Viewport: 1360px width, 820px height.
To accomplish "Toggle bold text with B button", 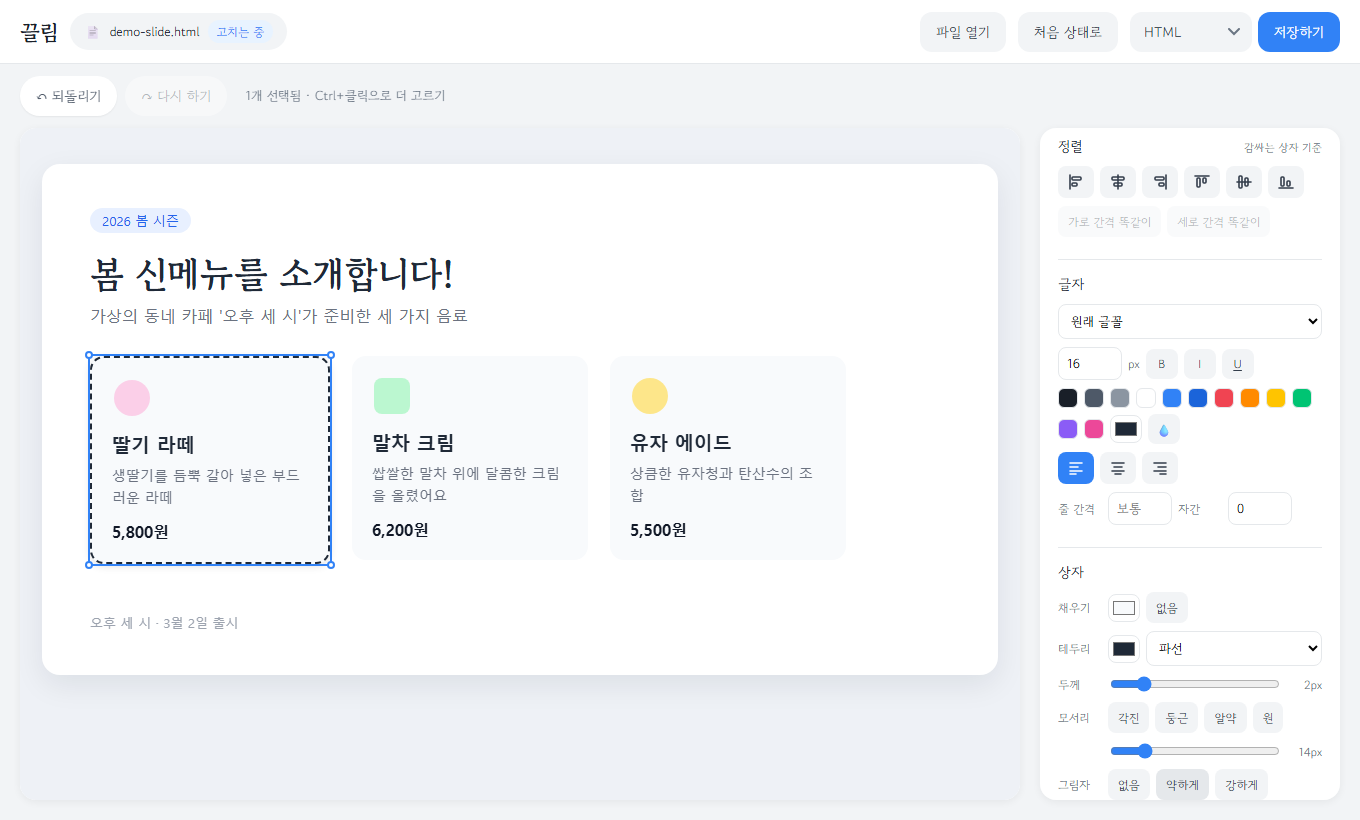I will tap(1162, 364).
